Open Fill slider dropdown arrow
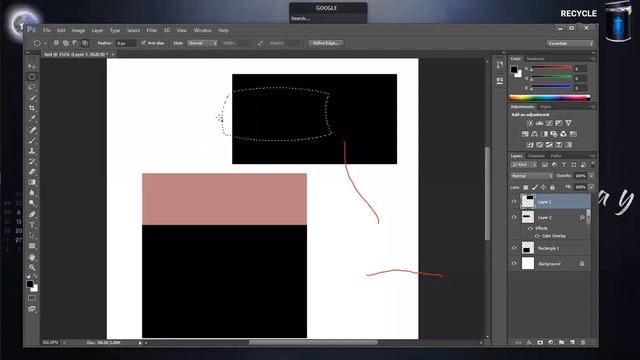The width and height of the screenshot is (640, 360). pyautogui.click(x=591, y=187)
